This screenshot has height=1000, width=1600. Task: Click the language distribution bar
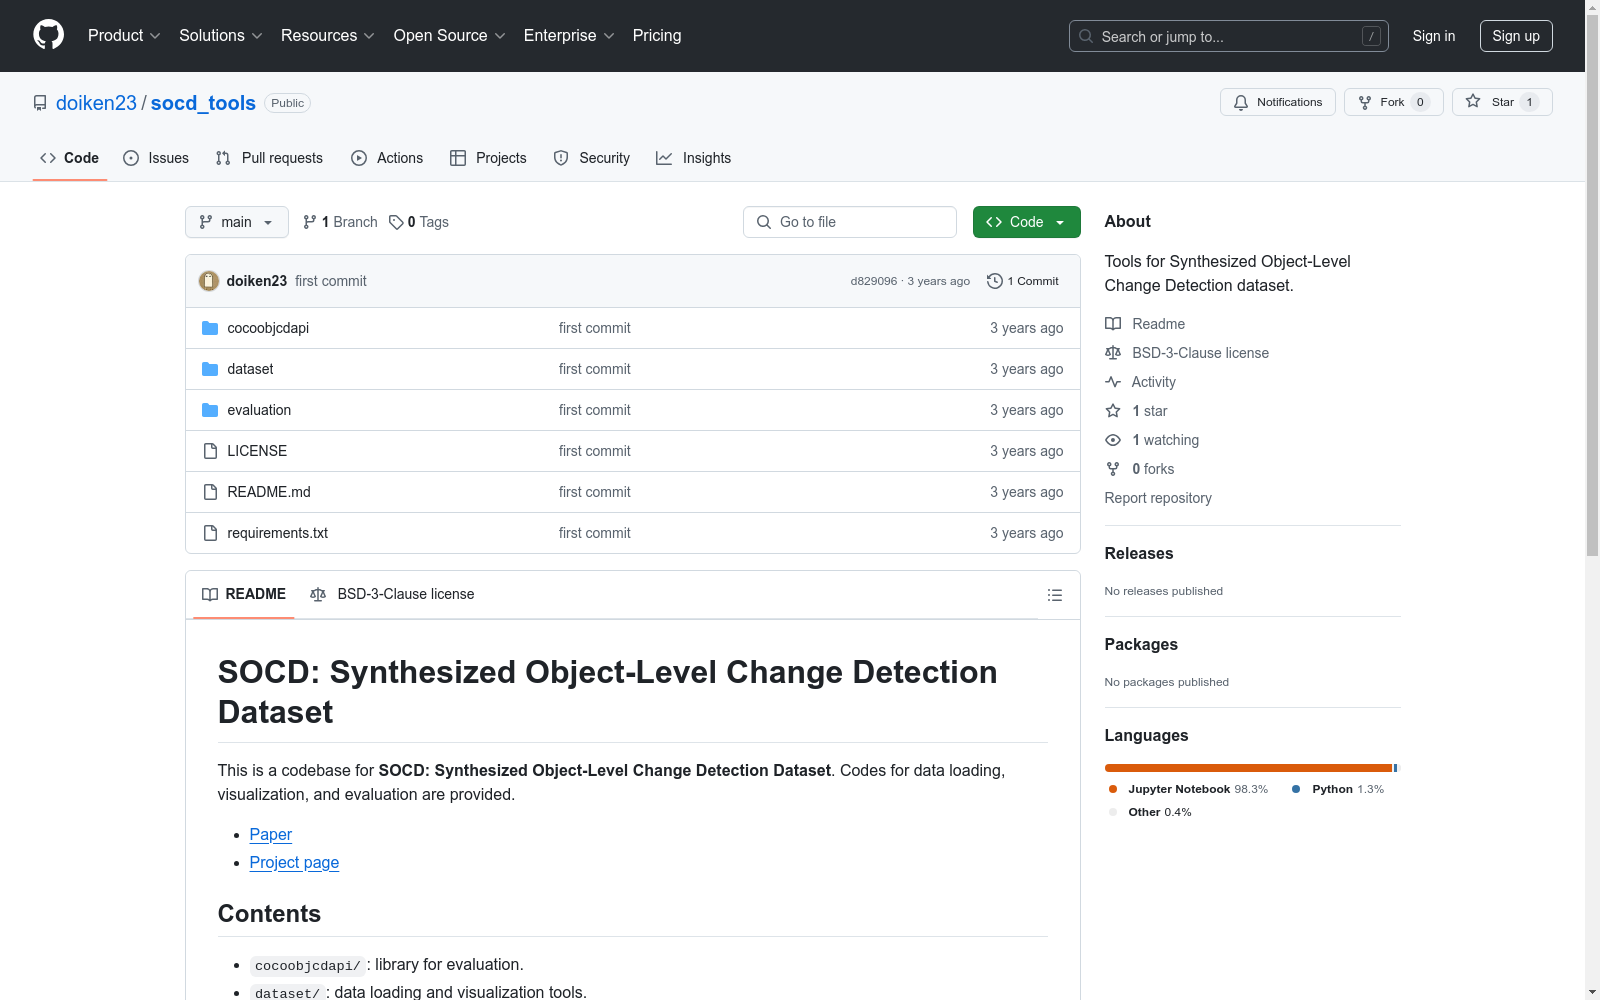(x=1251, y=768)
